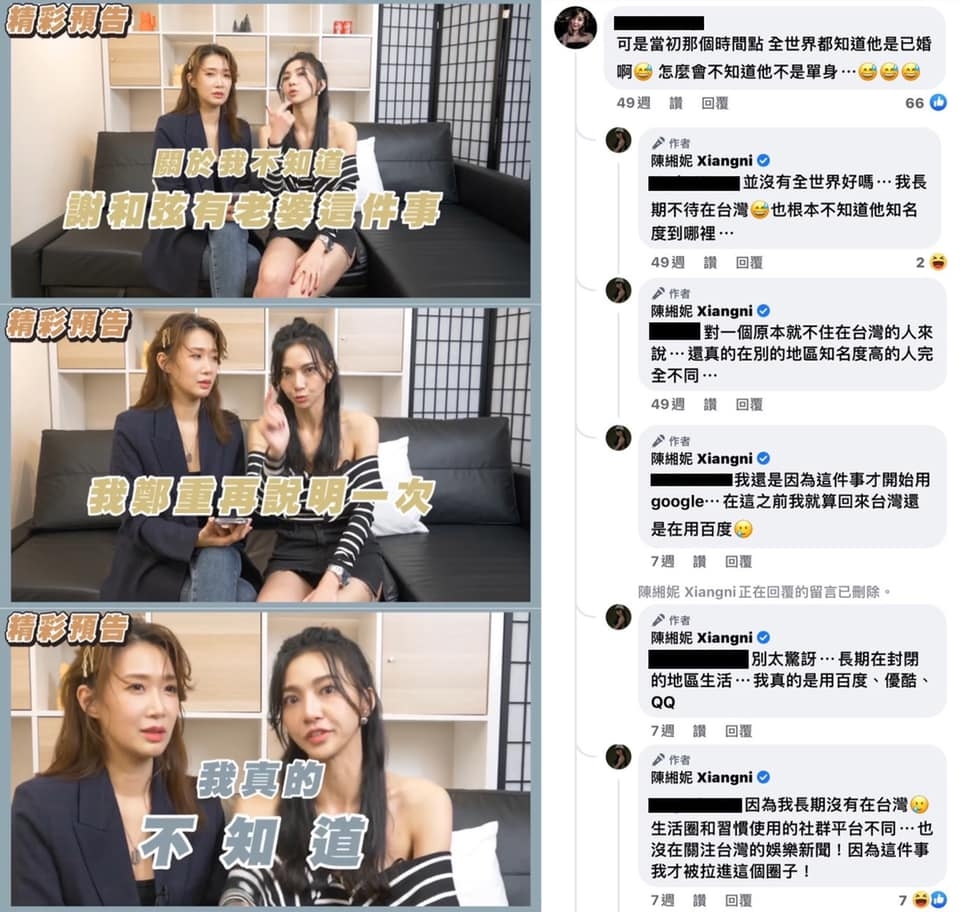Click Xiangni's avatar on the last reply
Viewport: 960px width, 912px height.
[x=618, y=757]
